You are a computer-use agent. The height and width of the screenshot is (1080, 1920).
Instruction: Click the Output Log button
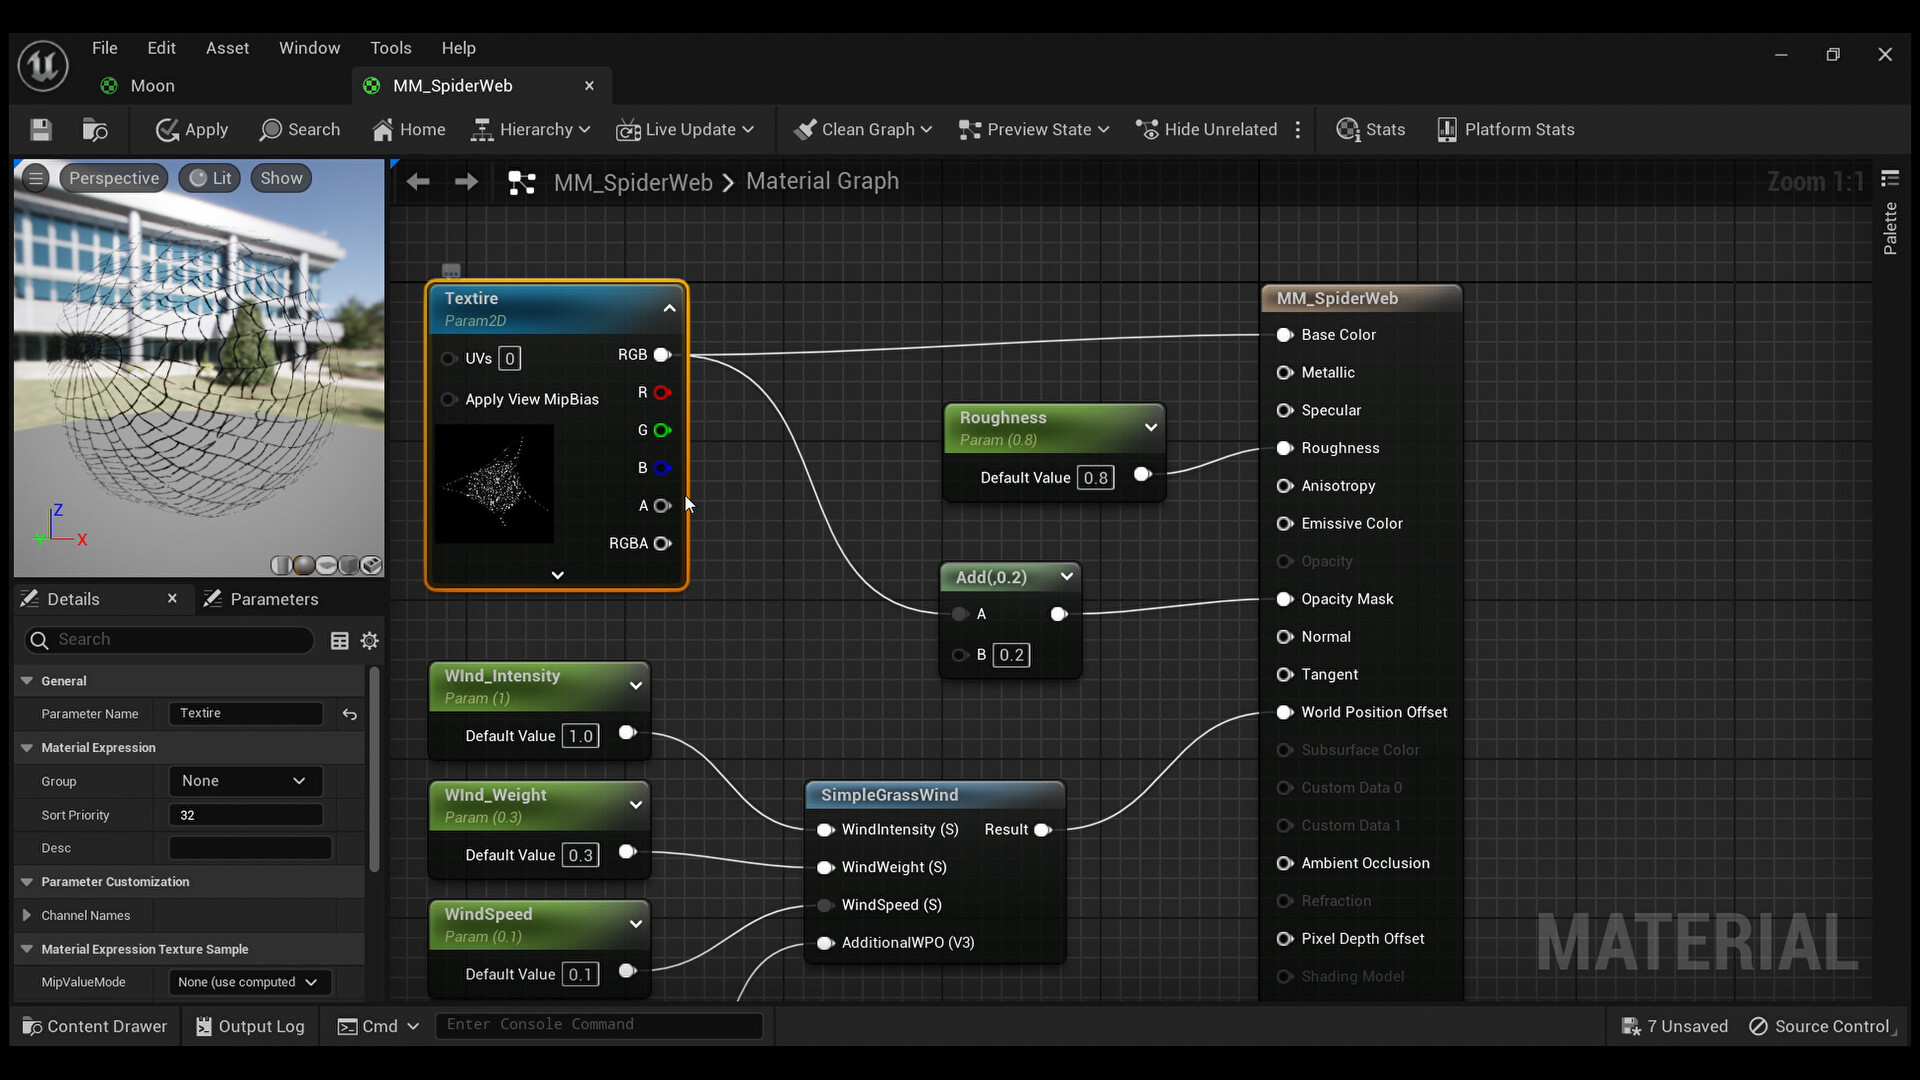pyautogui.click(x=250, y=1026)
